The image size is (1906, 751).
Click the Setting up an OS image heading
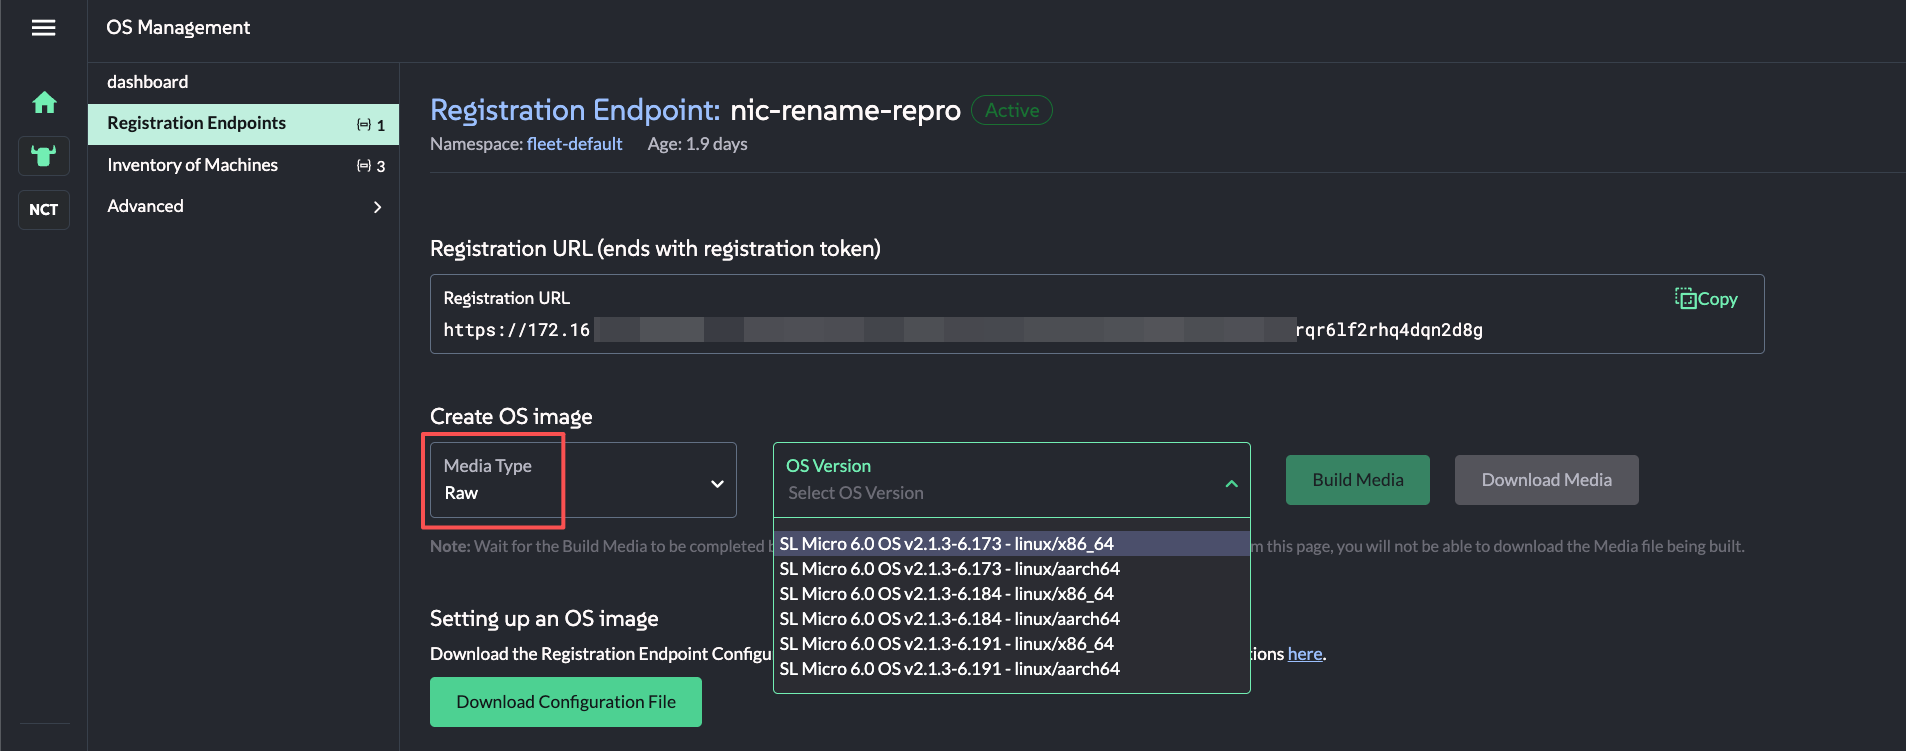pyautogui.click(x=544, y=619)
